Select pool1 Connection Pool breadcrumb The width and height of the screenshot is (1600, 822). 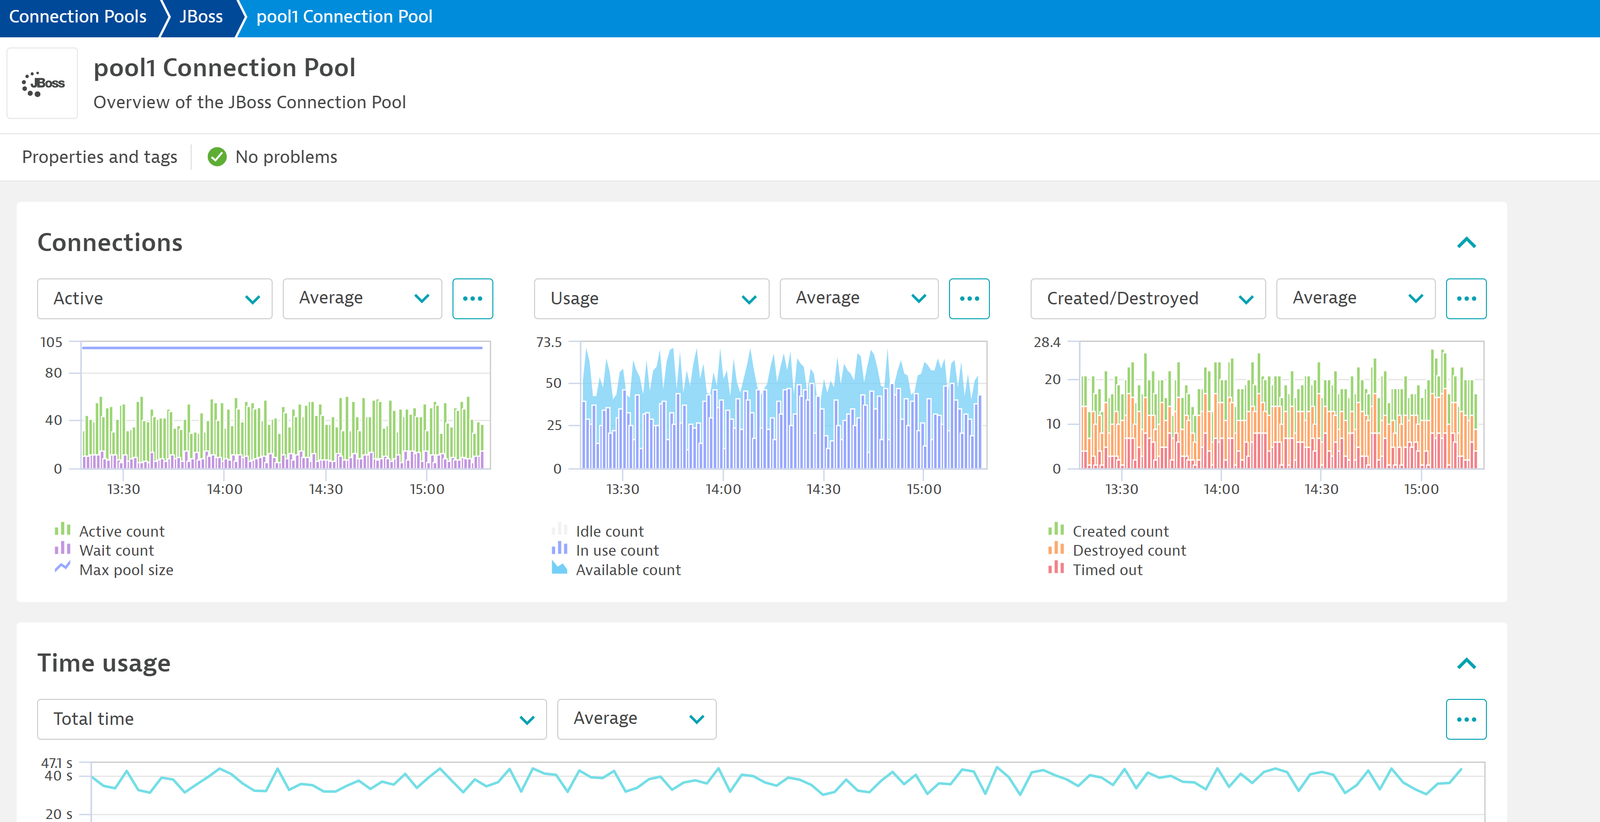click(344, 17)
